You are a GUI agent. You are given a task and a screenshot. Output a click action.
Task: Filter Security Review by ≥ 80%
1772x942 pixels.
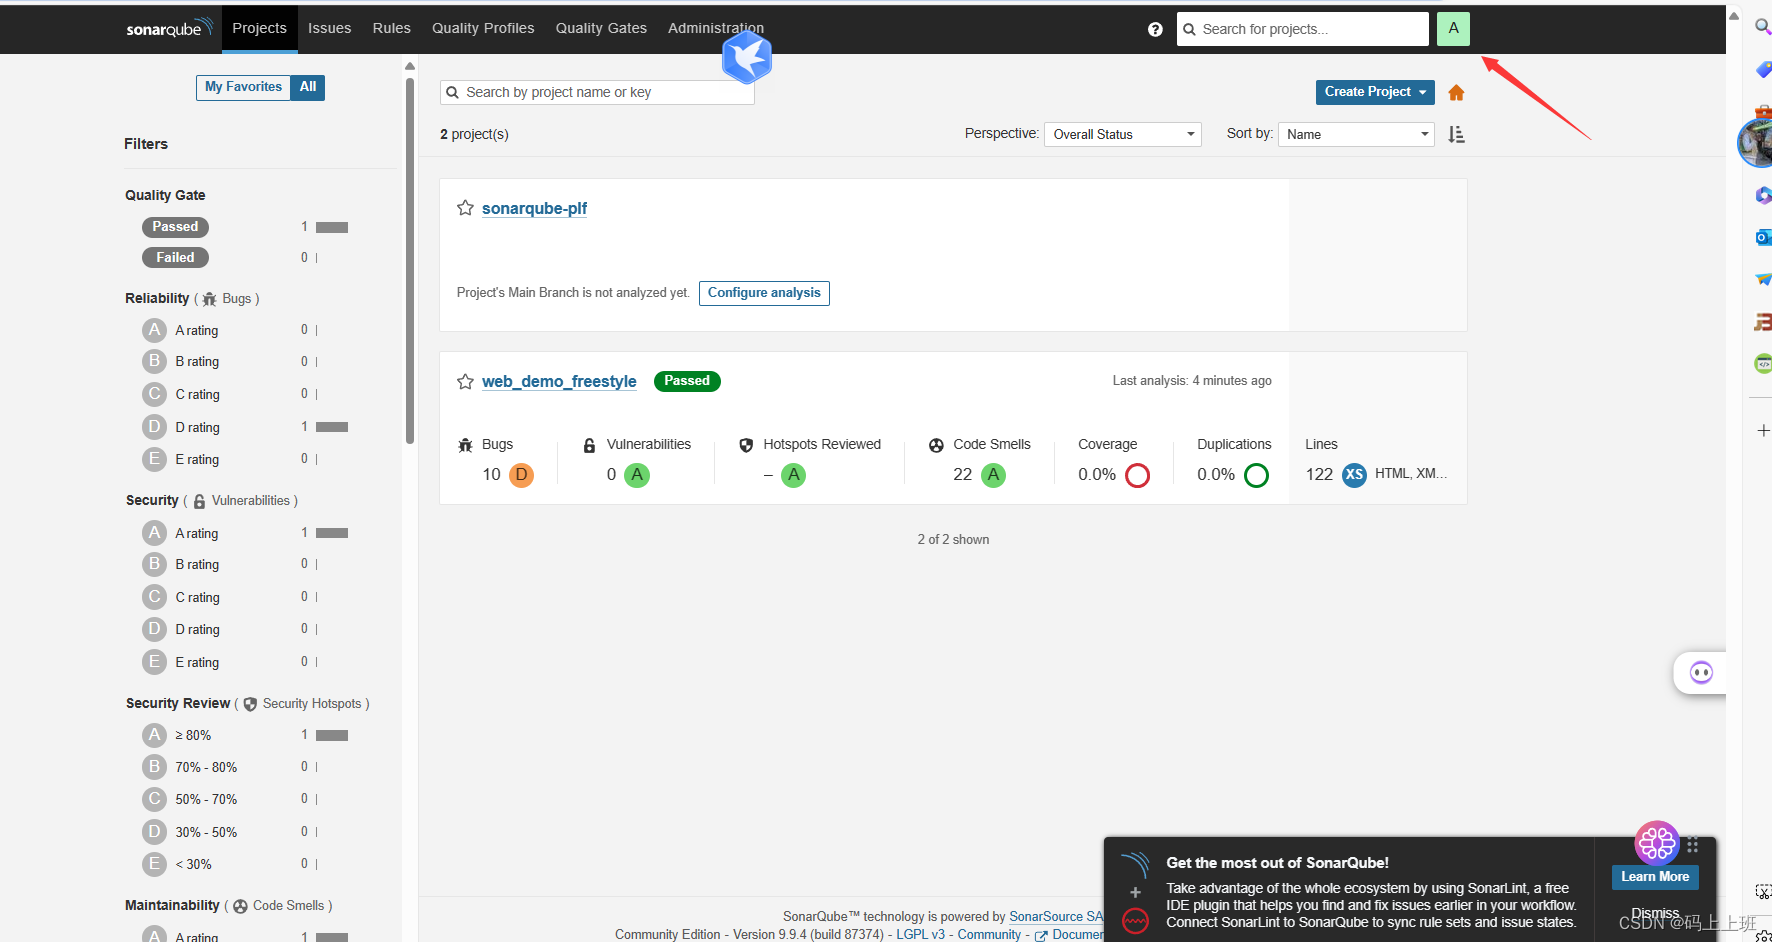coord(245,735)
